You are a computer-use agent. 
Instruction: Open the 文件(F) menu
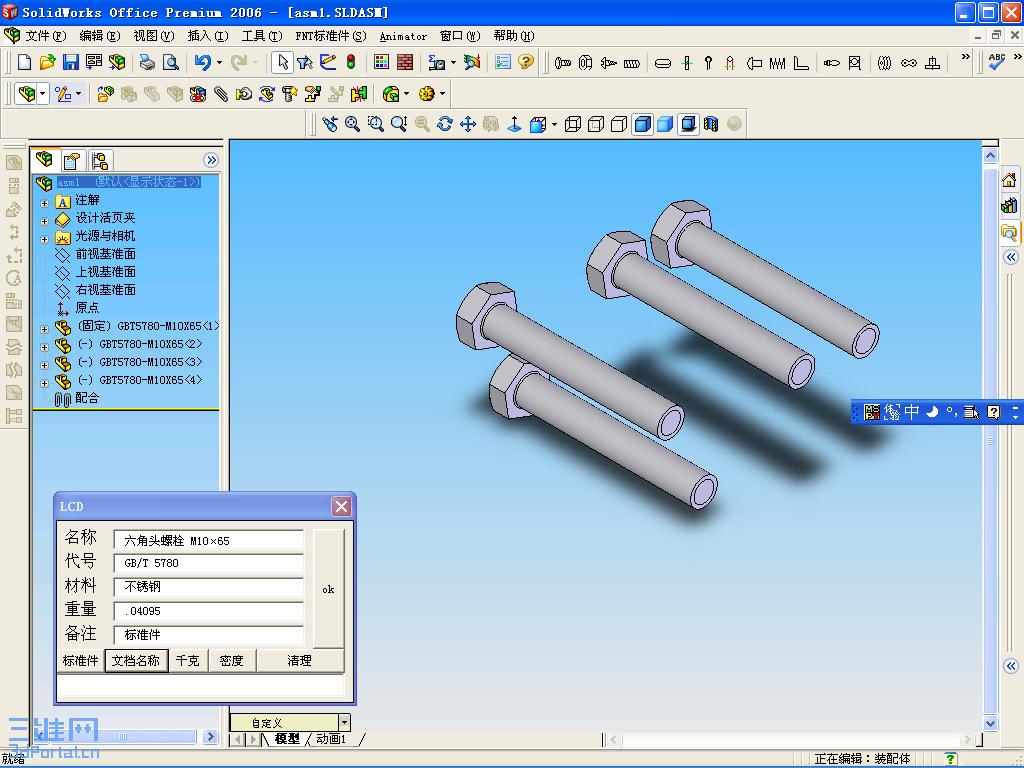(46, 36)
